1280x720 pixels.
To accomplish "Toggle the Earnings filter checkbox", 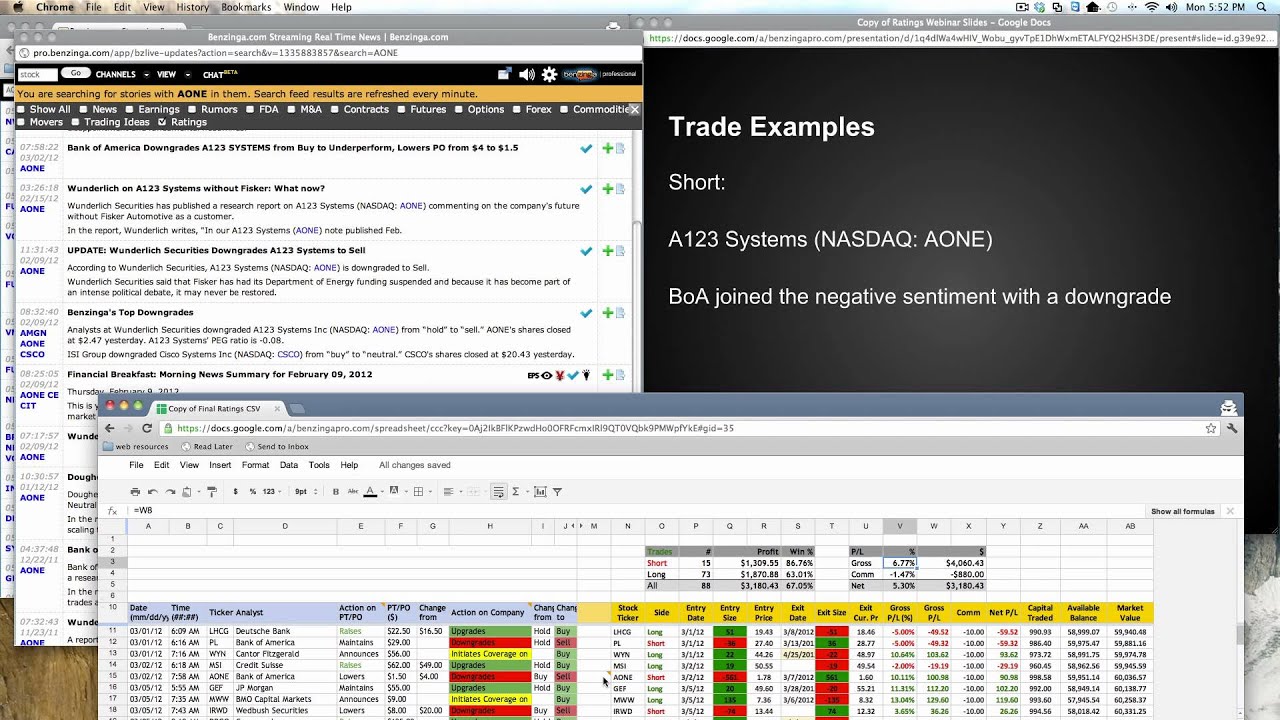I will click(x=129, y=110).
